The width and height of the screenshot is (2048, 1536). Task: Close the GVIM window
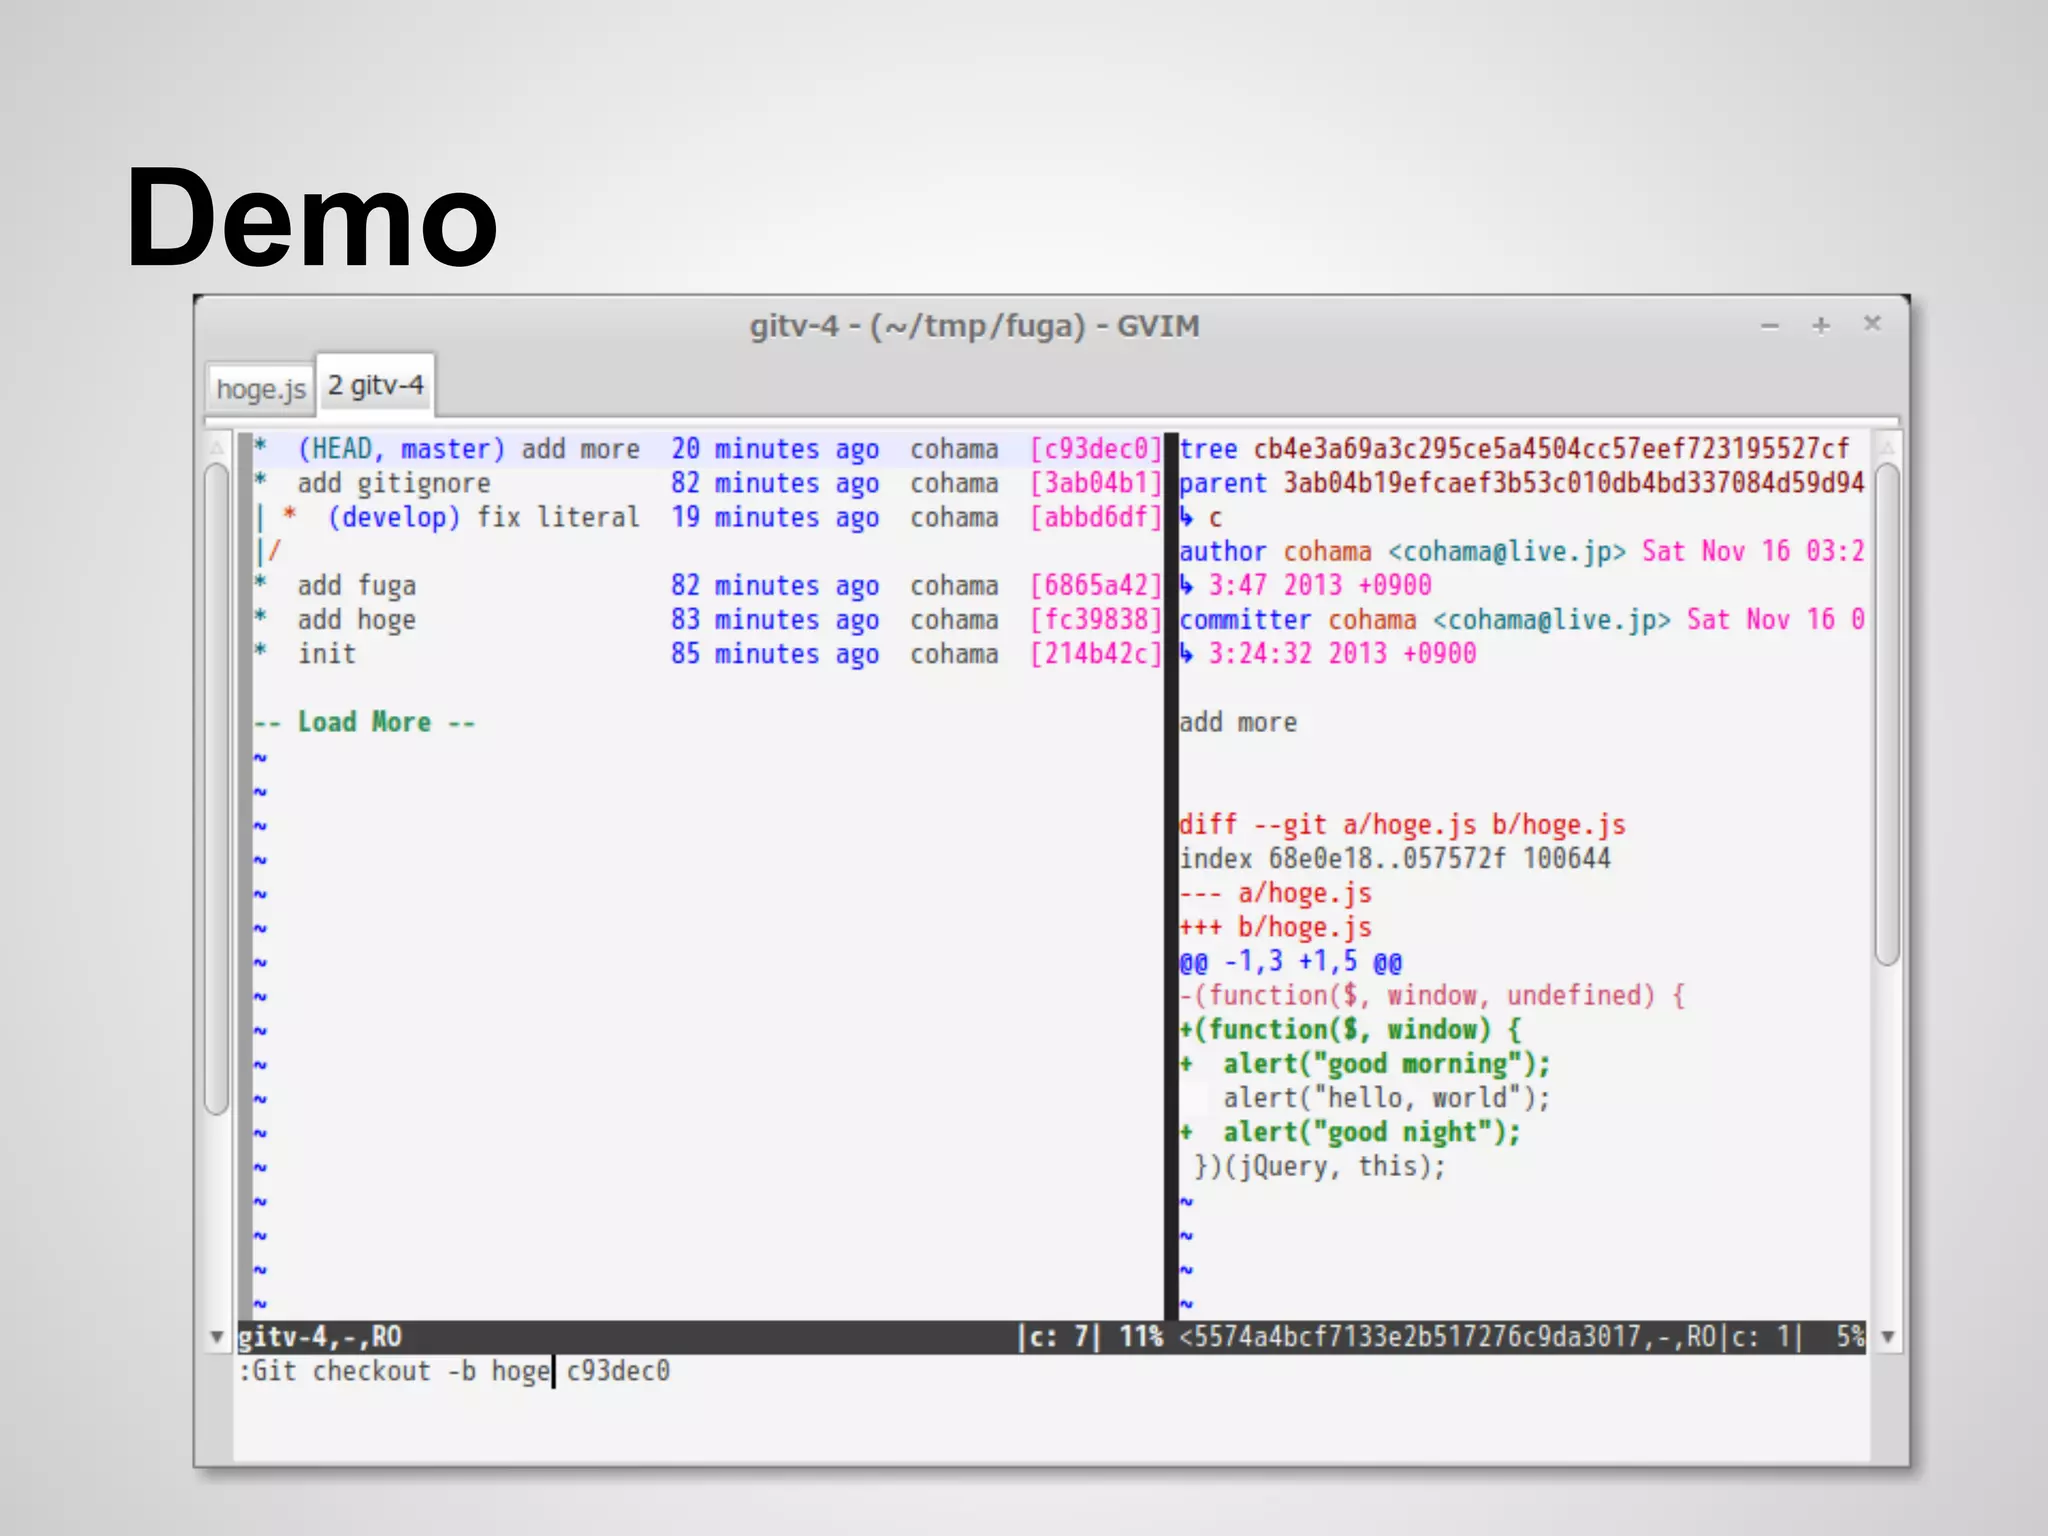click(1872, 323)
